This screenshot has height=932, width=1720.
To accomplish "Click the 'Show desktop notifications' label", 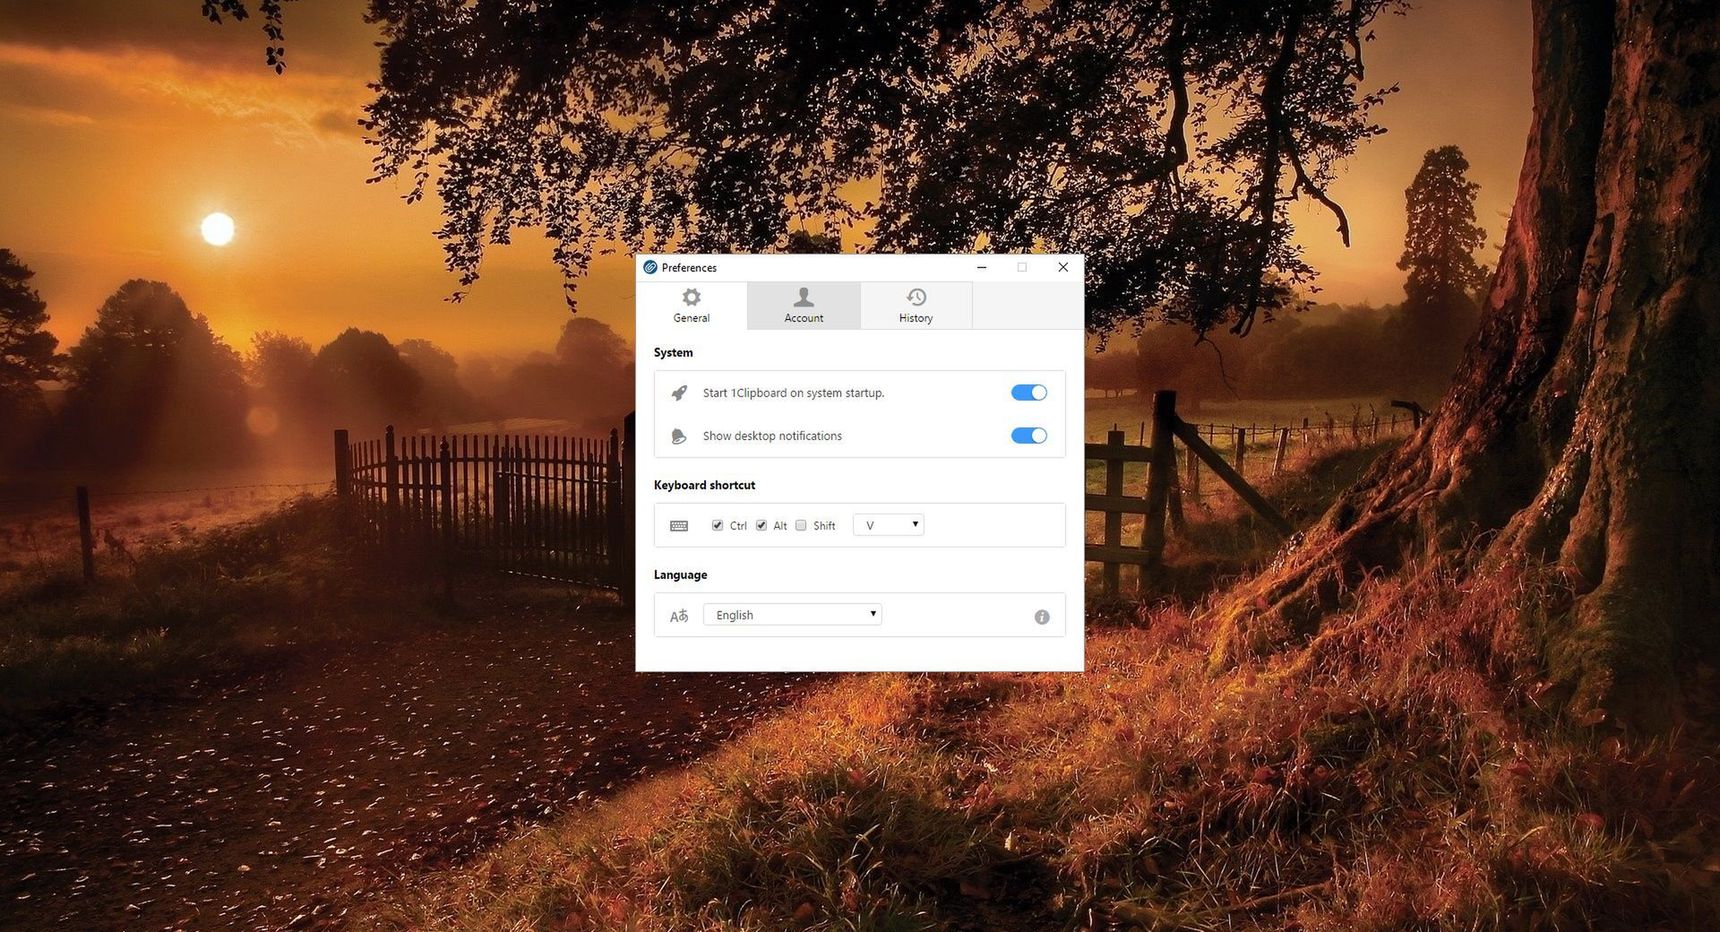I will coord(772,436).
